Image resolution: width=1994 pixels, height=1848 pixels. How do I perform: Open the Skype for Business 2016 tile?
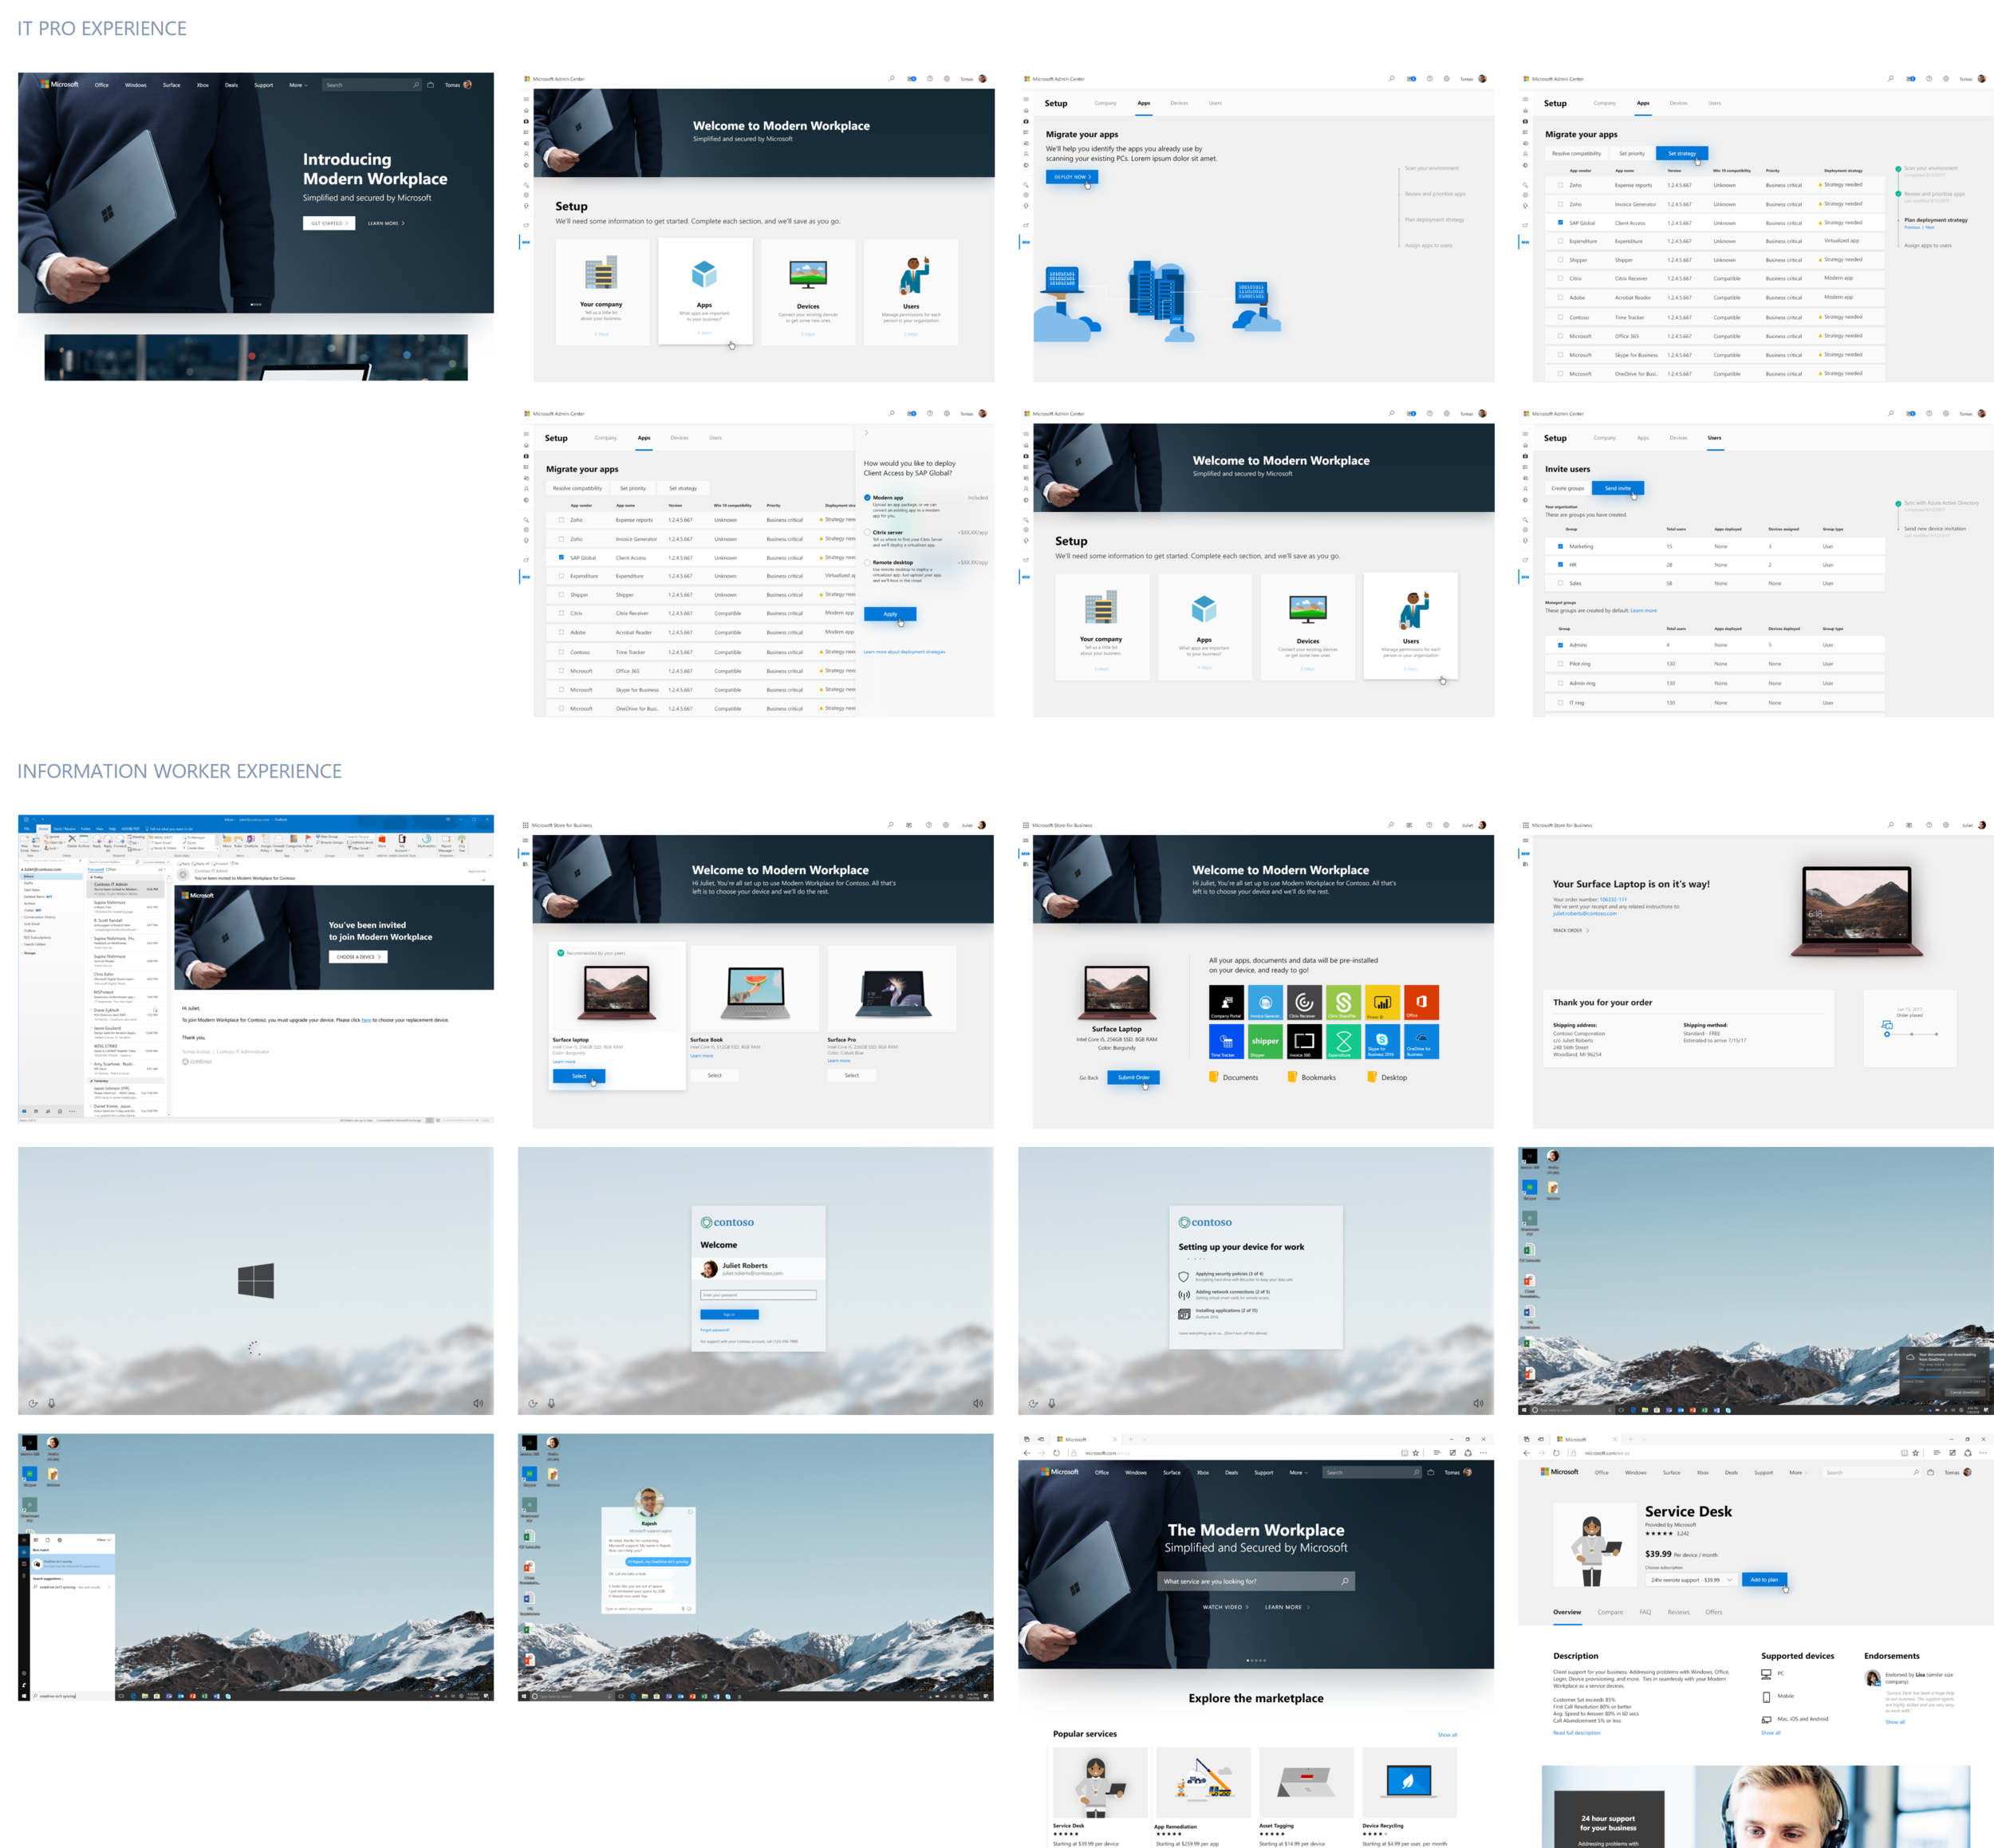click(1382, 1041)
